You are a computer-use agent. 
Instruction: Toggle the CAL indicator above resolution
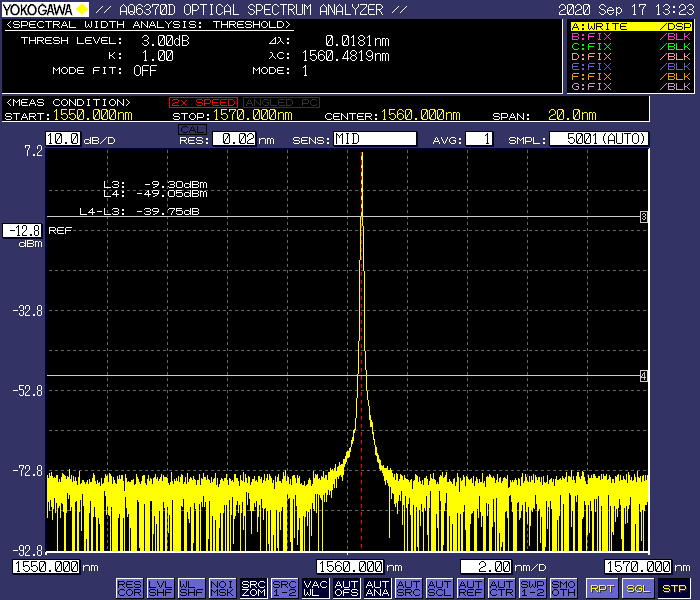pos(191,128)
